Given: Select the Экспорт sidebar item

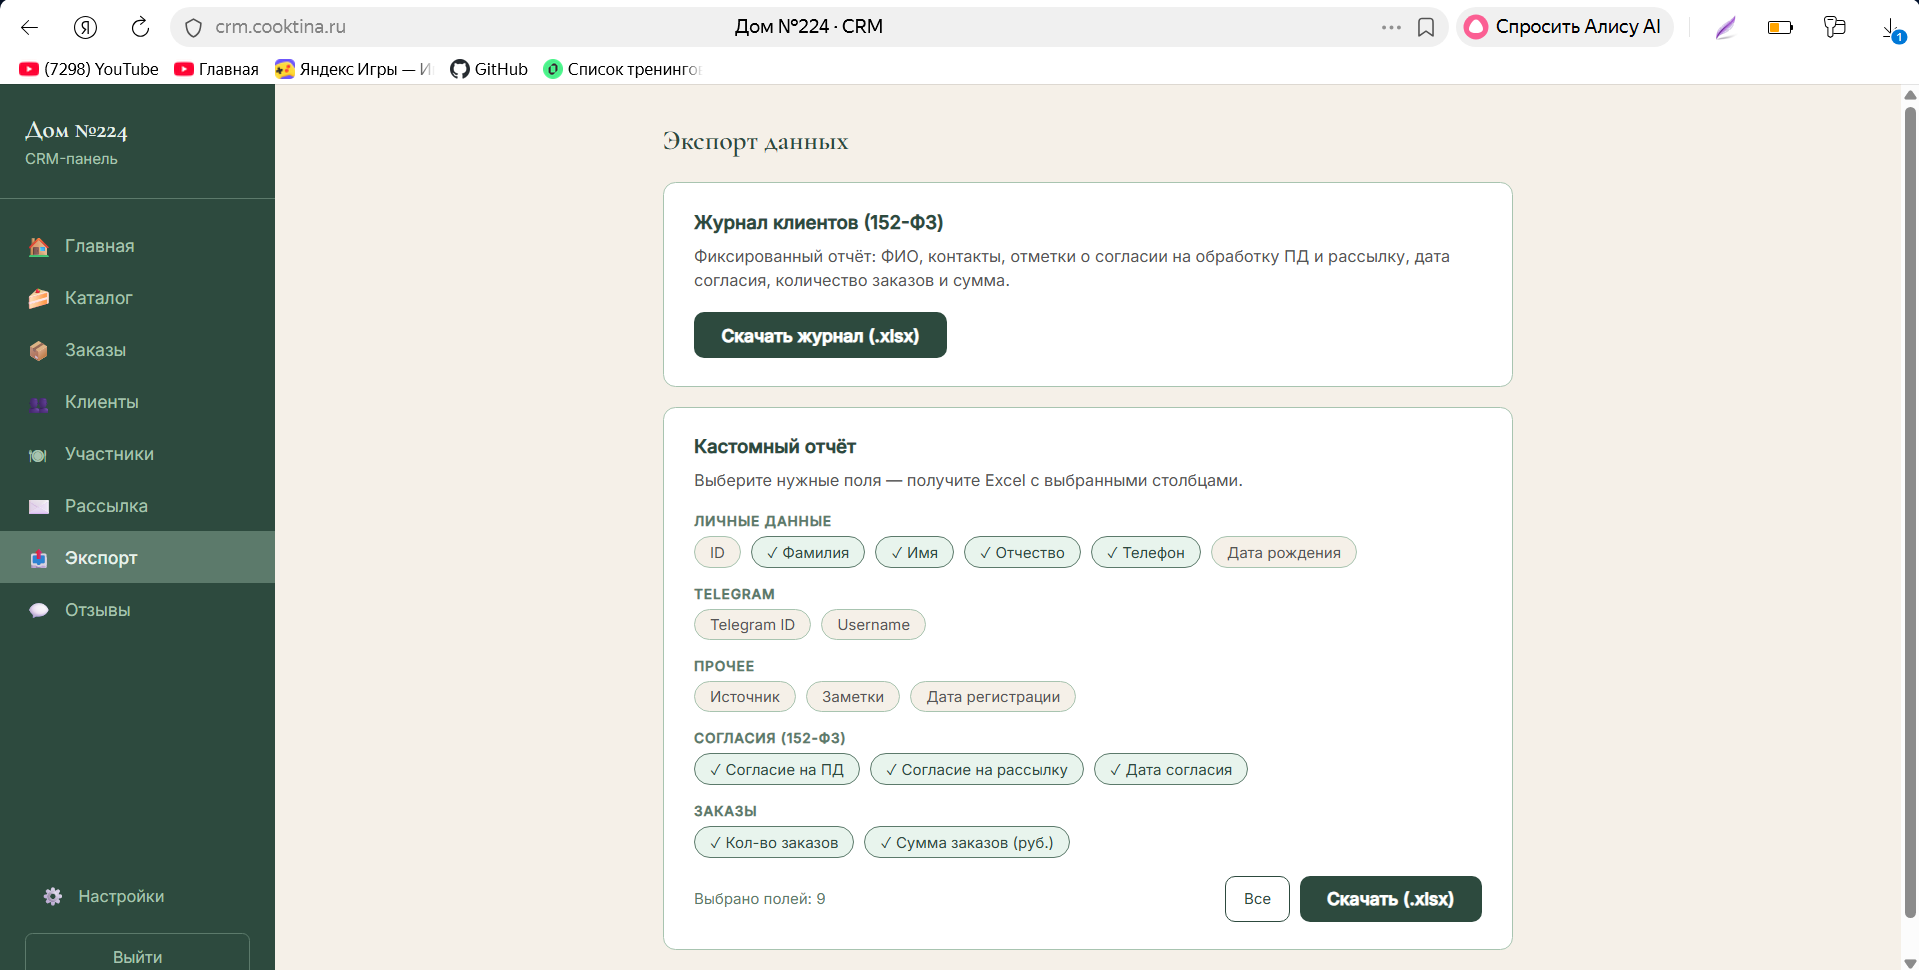Looking at the screenshot, I should [x=137, y=557].
